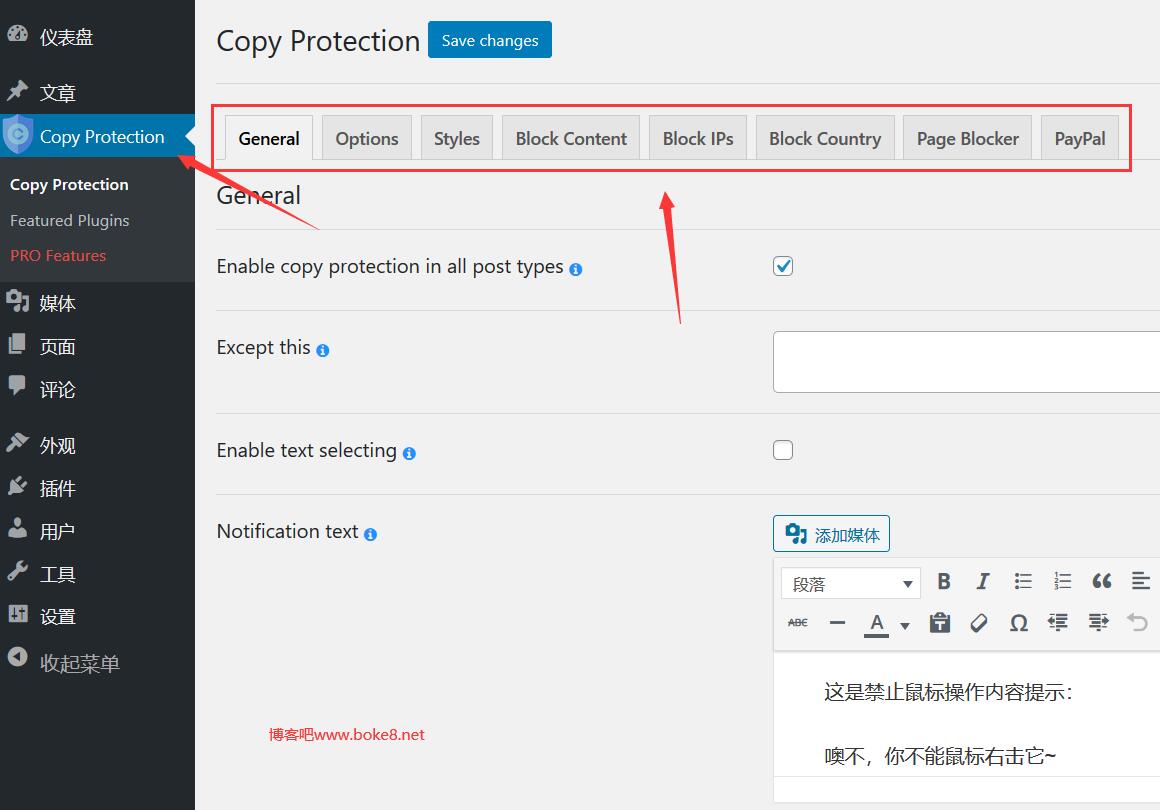Open the 段落 paragraph format dropdown
1160x810 pixels.
click(x=850, y=584)
